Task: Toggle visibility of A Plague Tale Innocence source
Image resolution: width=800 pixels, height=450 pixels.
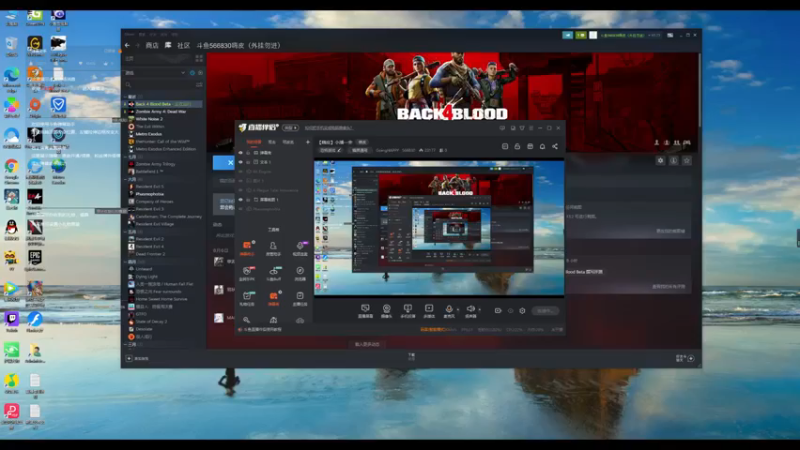Action: tap(241, 190)
